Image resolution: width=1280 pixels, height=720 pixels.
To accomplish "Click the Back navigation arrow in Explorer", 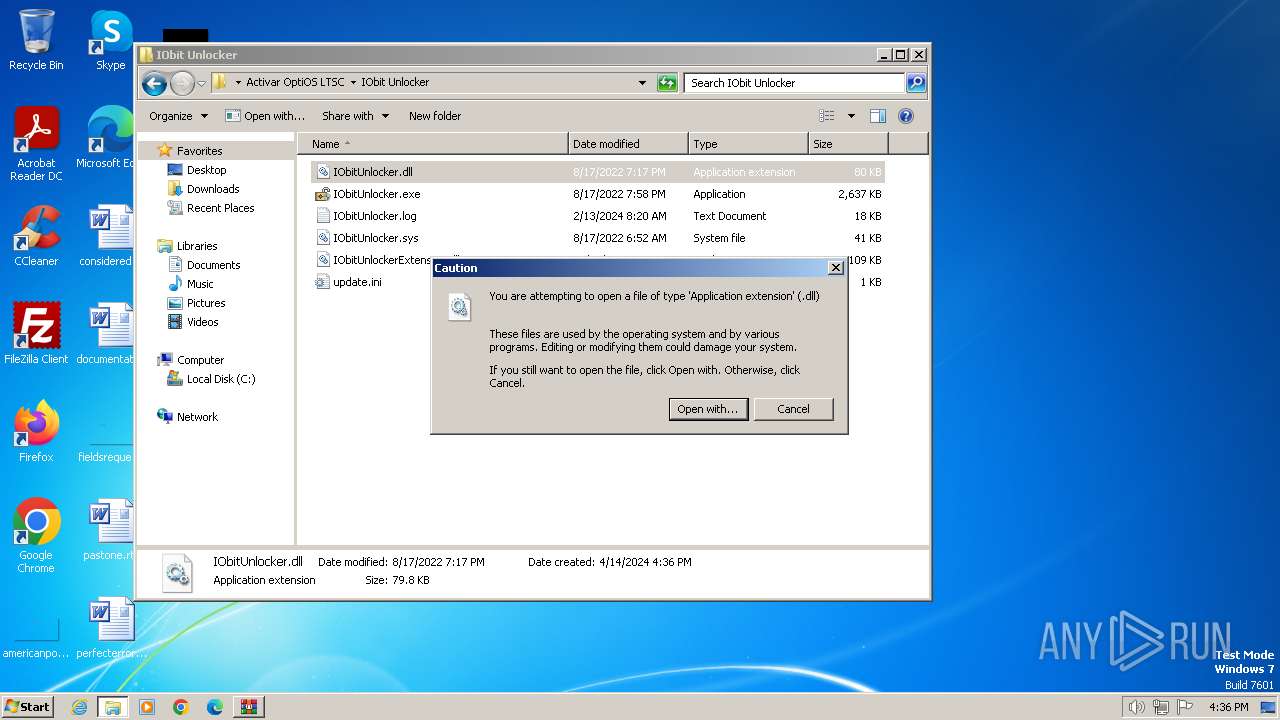I will pos(154,83).
